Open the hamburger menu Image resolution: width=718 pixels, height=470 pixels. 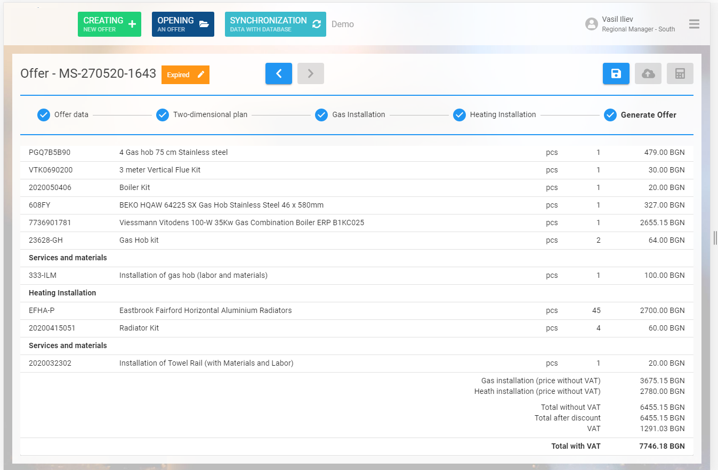point(694,24)
